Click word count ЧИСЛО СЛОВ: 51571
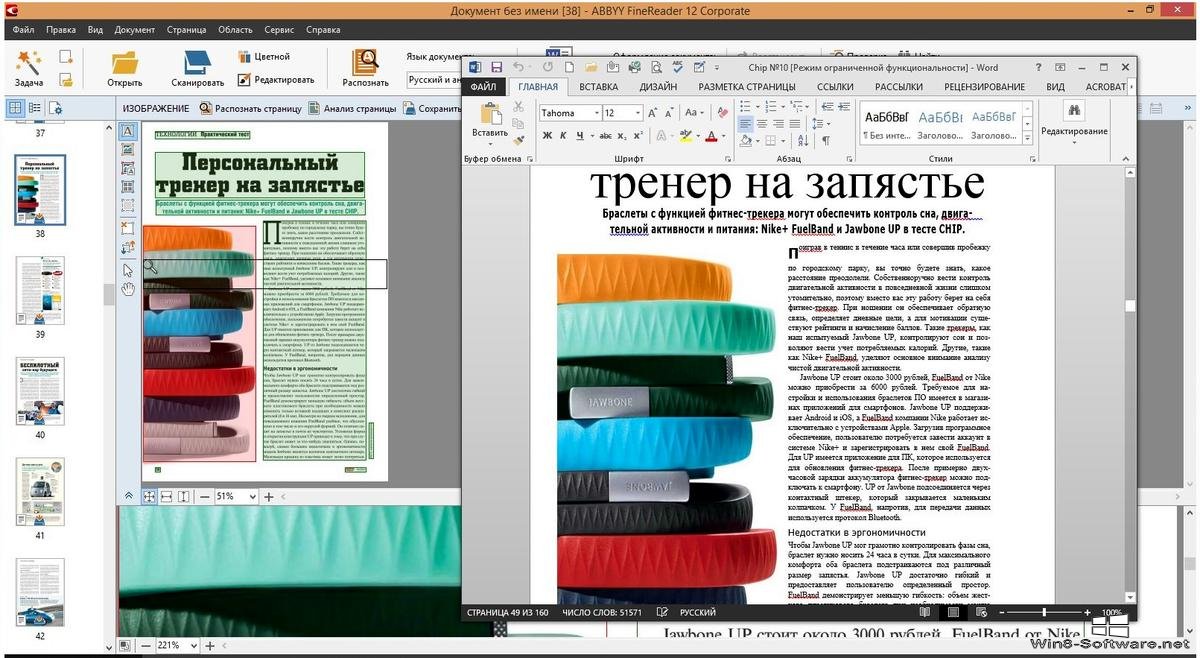The image size is (1200, 658). click(x=602, y=612)
